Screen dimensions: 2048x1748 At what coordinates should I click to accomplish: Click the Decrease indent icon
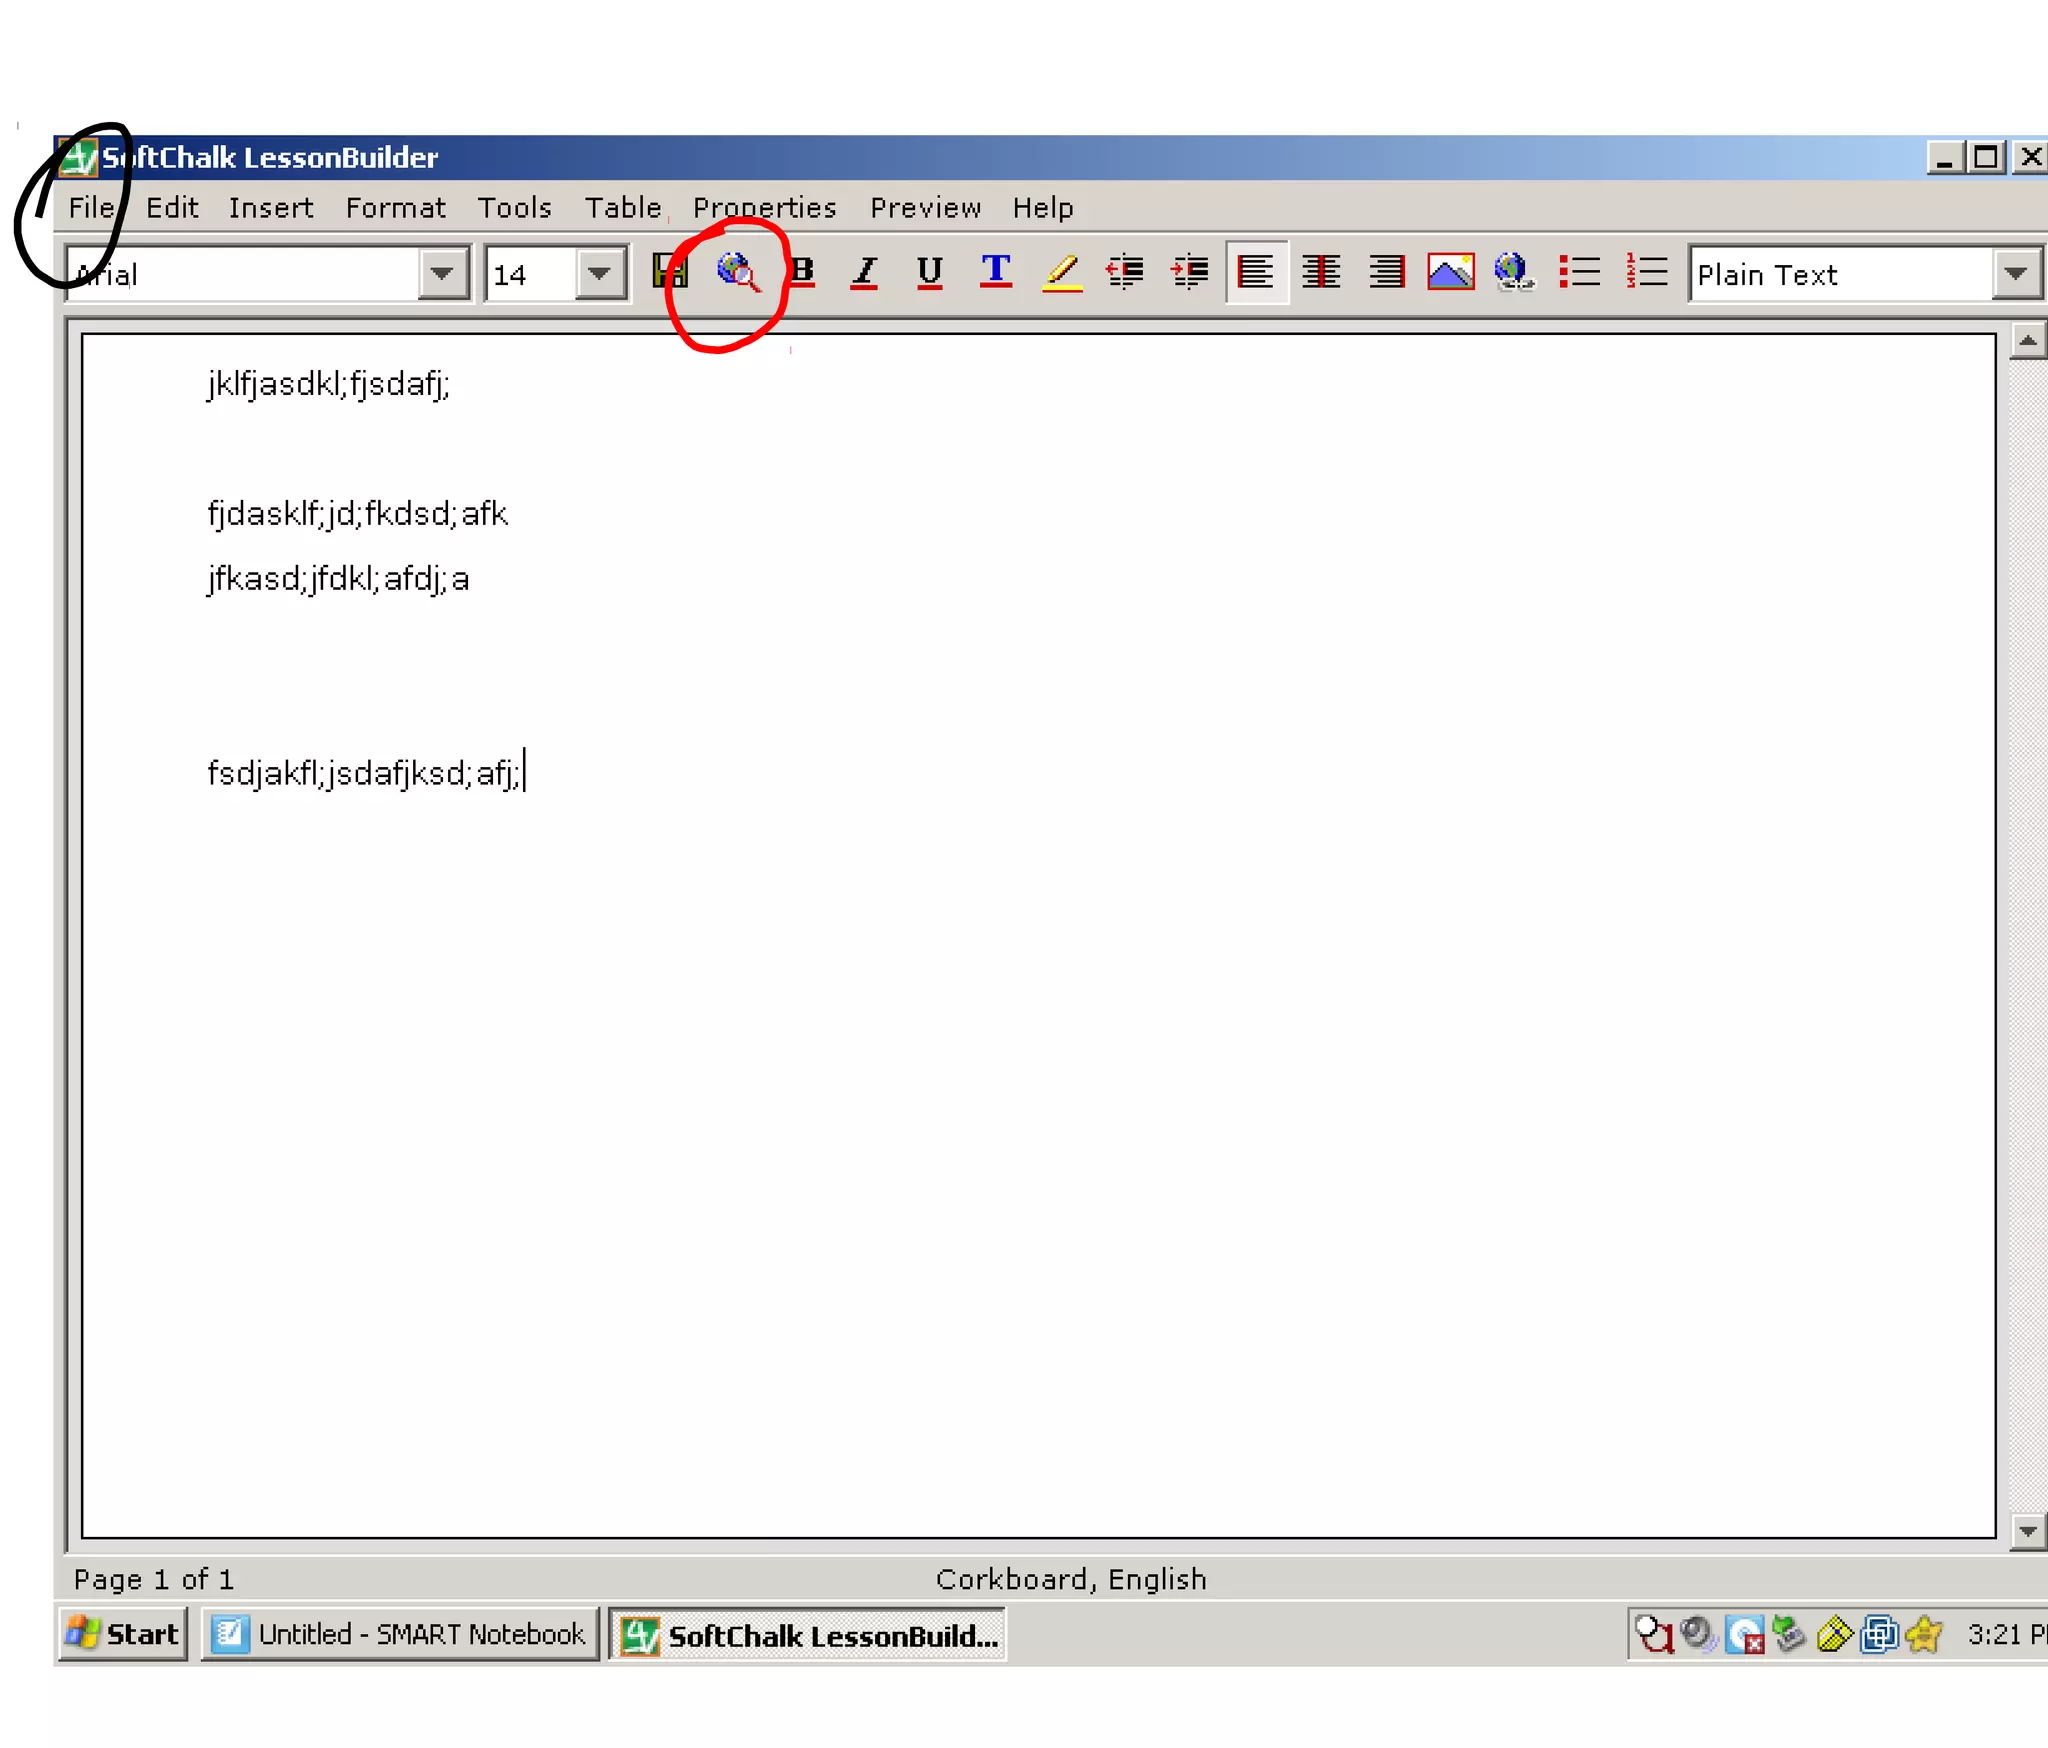1125,272
